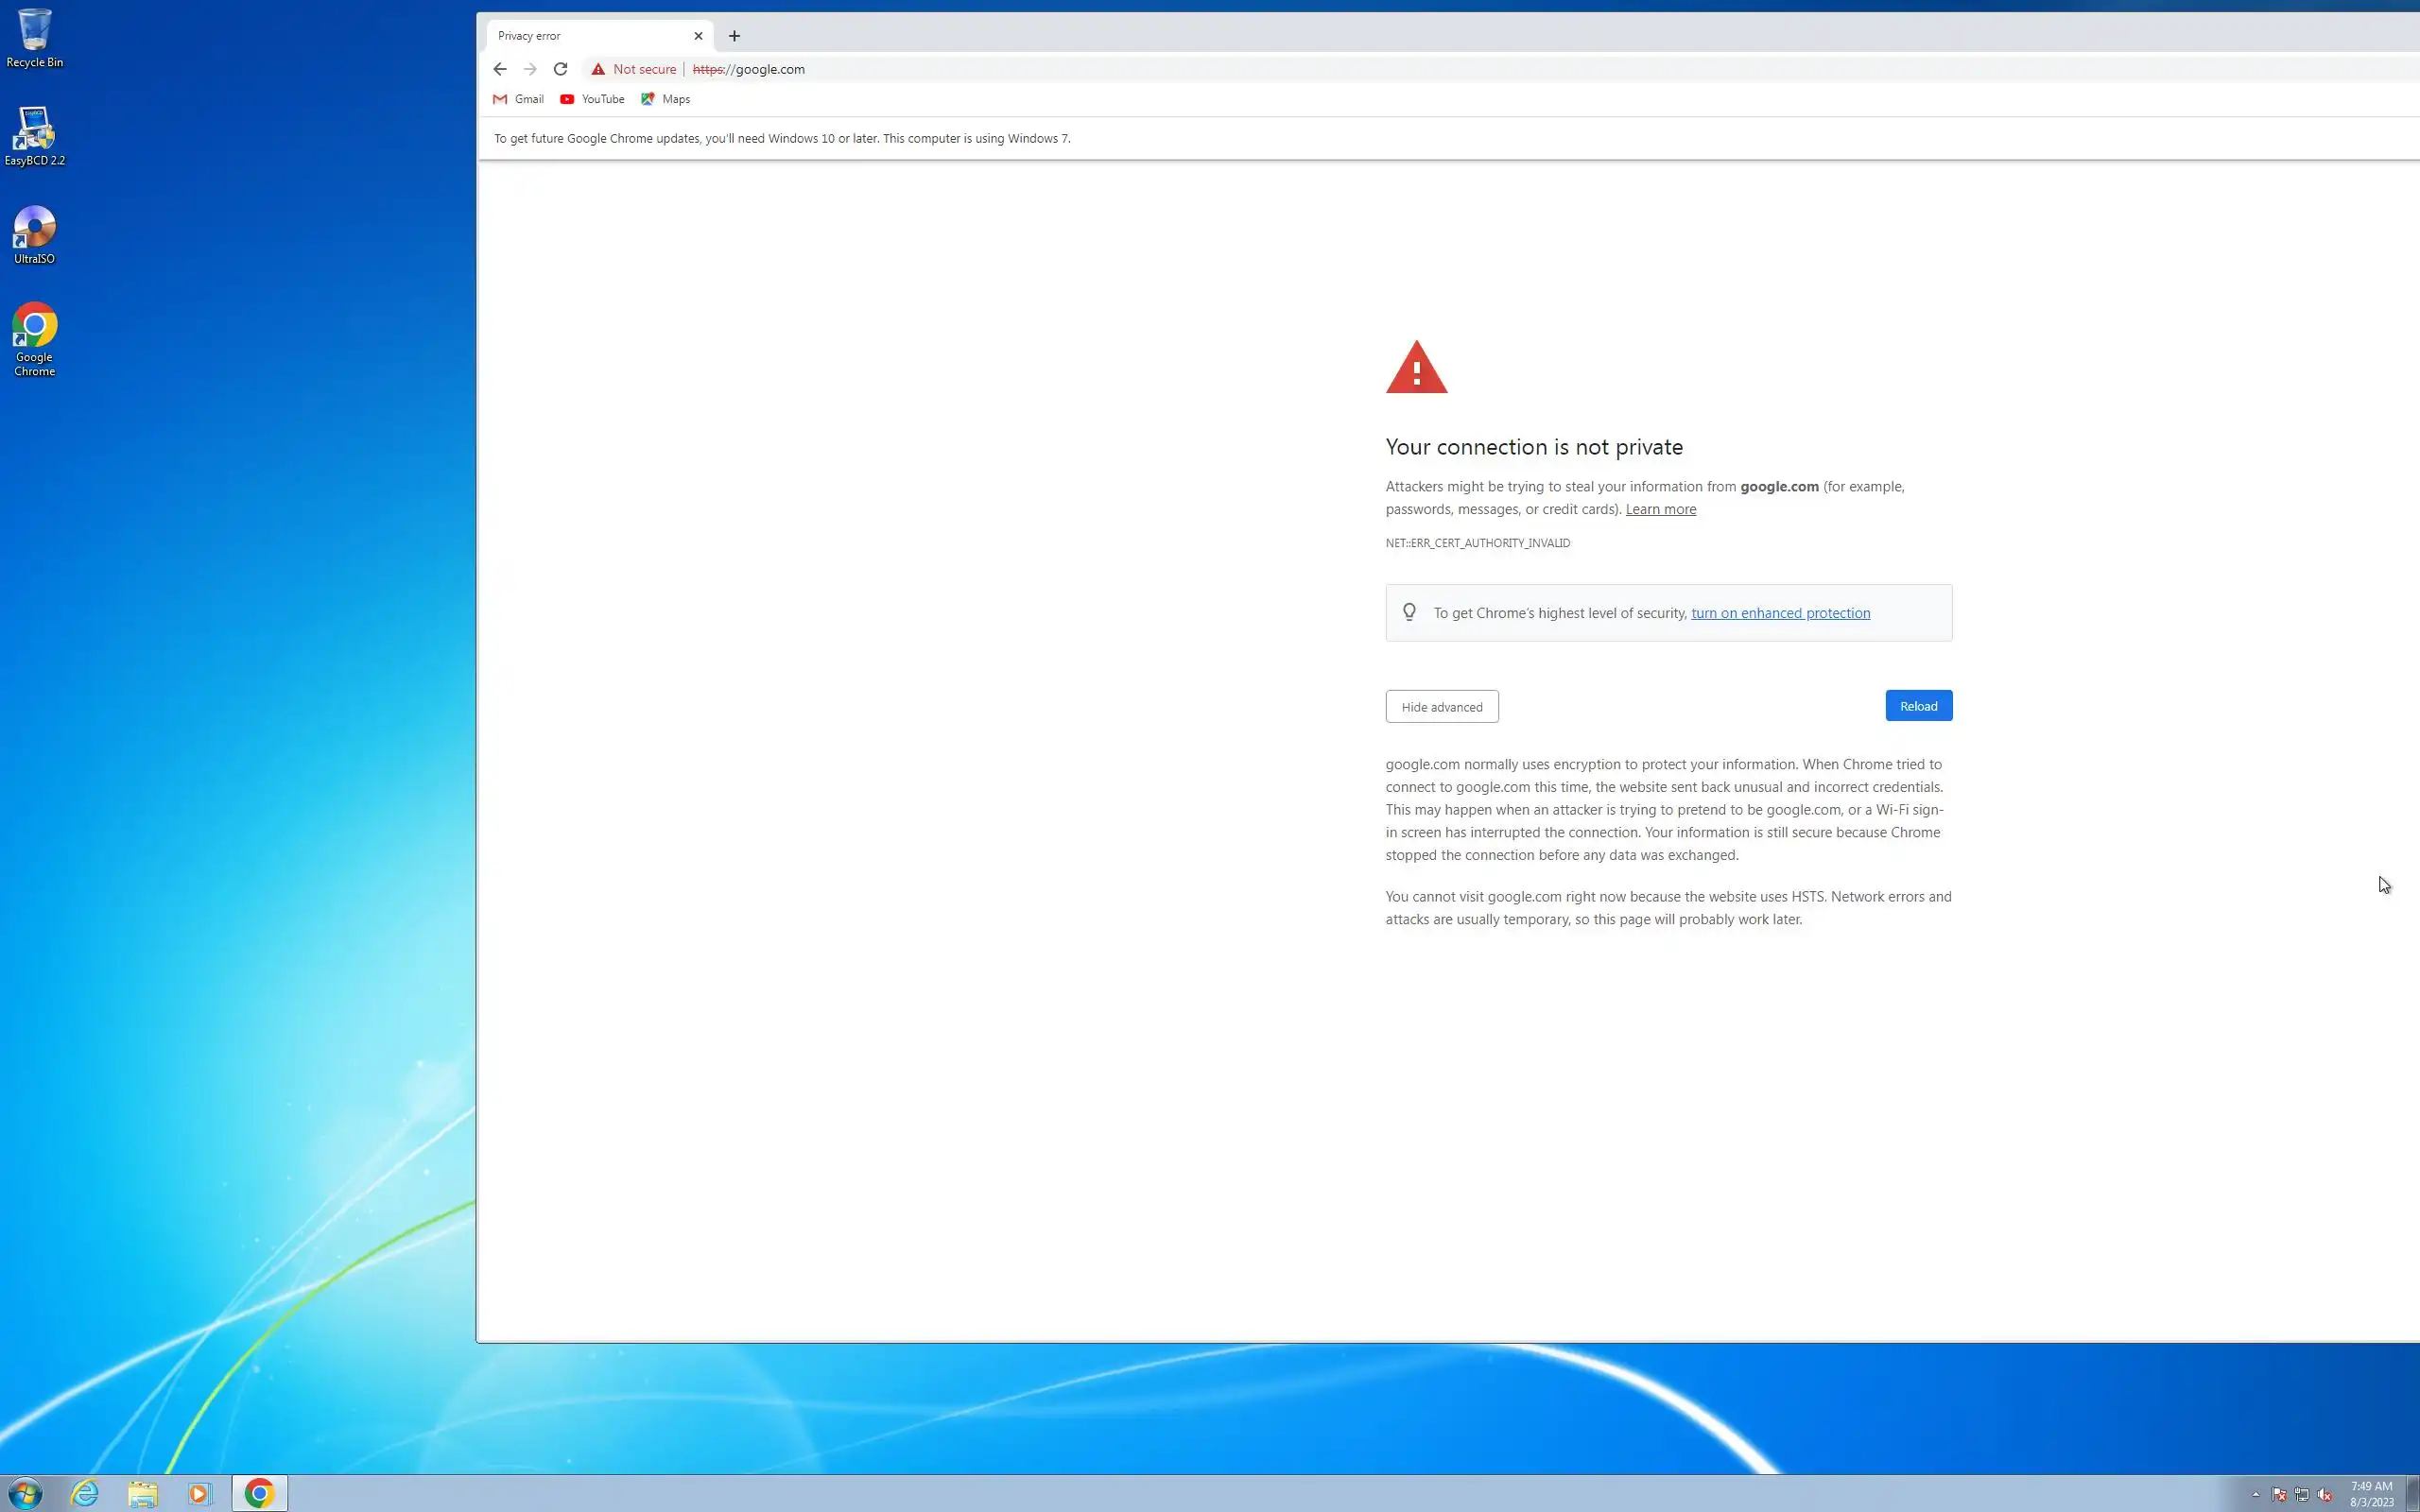Click the browser reload icon
The image size is (2420, 1512).
(560, 69)
